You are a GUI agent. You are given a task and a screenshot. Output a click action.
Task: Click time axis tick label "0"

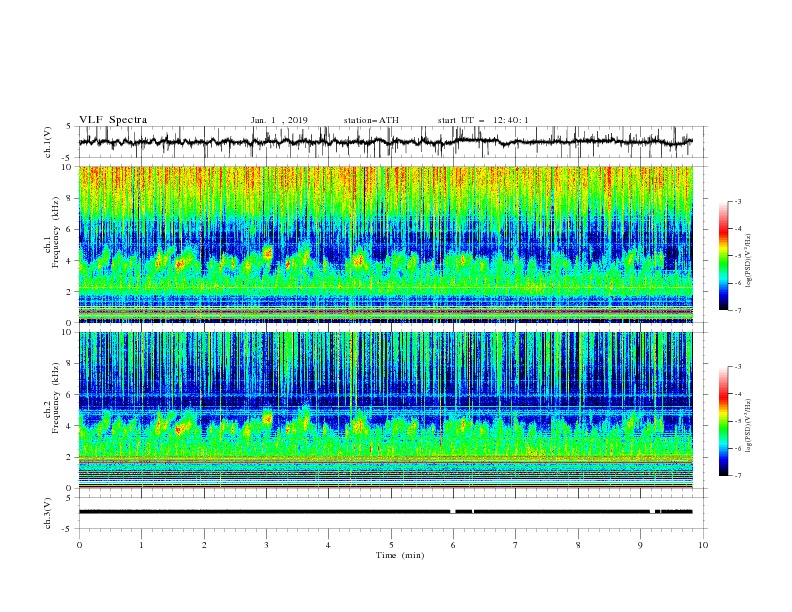click(x=79, y=545)
